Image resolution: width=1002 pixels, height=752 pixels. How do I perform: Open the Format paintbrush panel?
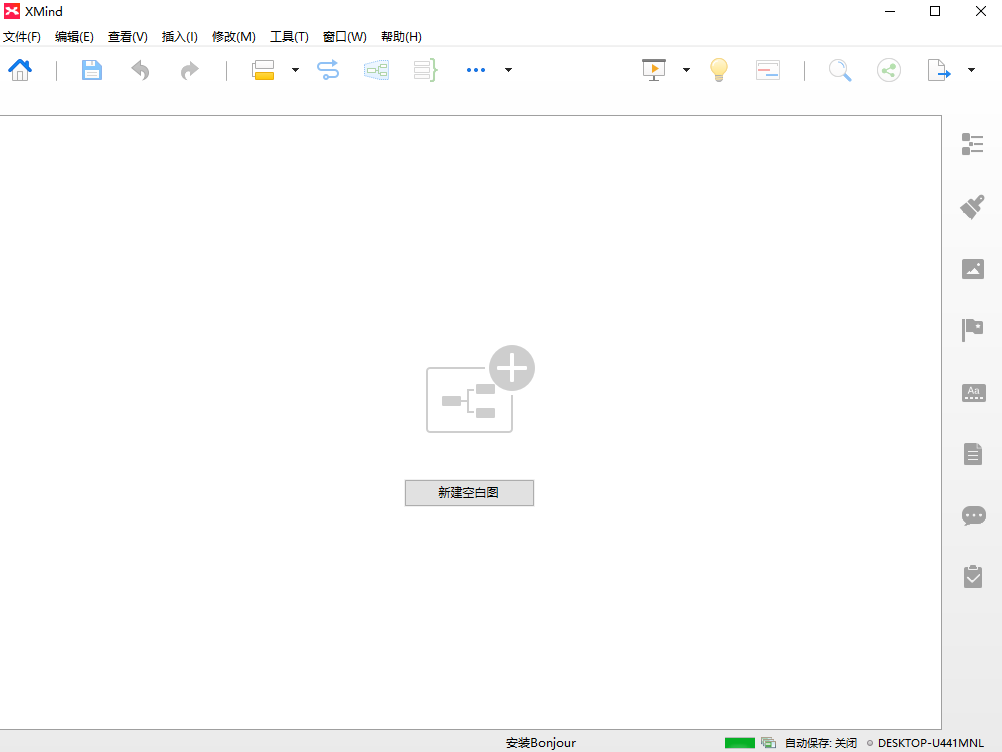pos(973,206)
